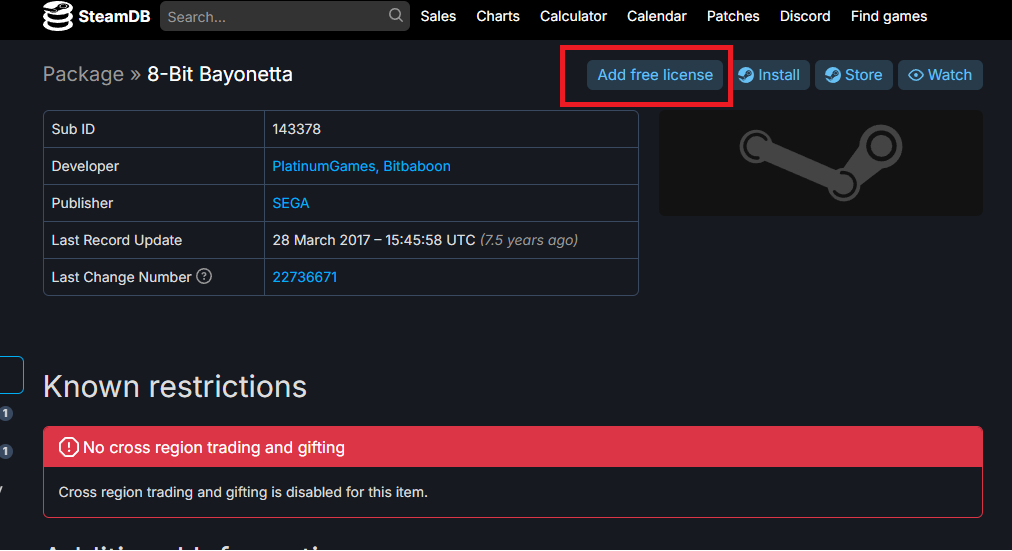Click the Publisher row label
Image resolution: width=1012 pixels, height=551 pixels.
(x=82, y=203)
